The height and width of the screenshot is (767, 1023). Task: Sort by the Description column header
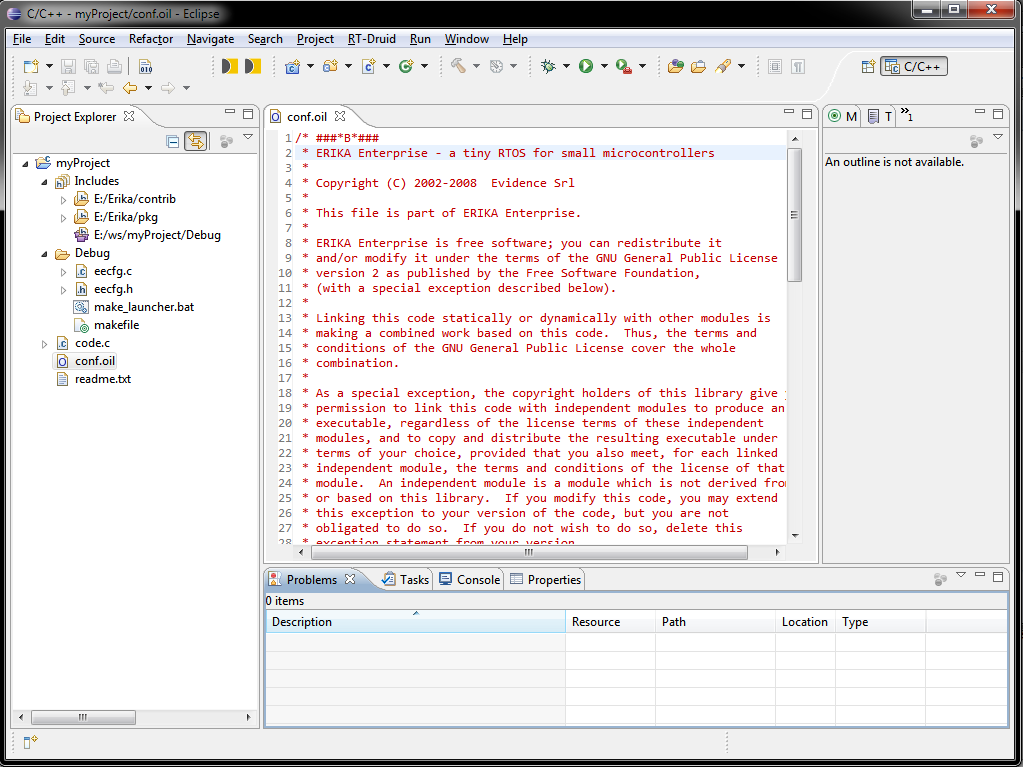click(x=415, y=622)
